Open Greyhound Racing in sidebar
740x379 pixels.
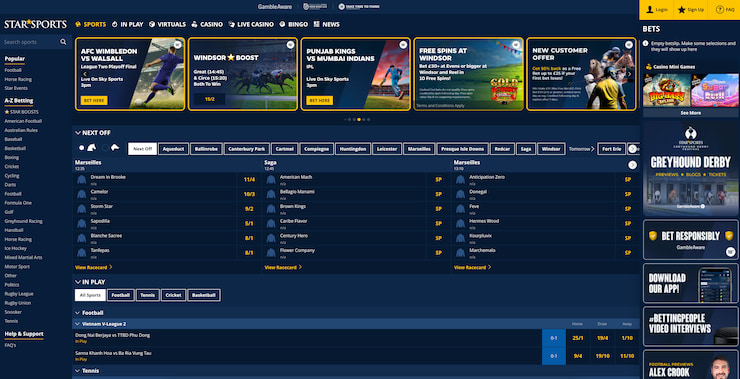[23, 221]
